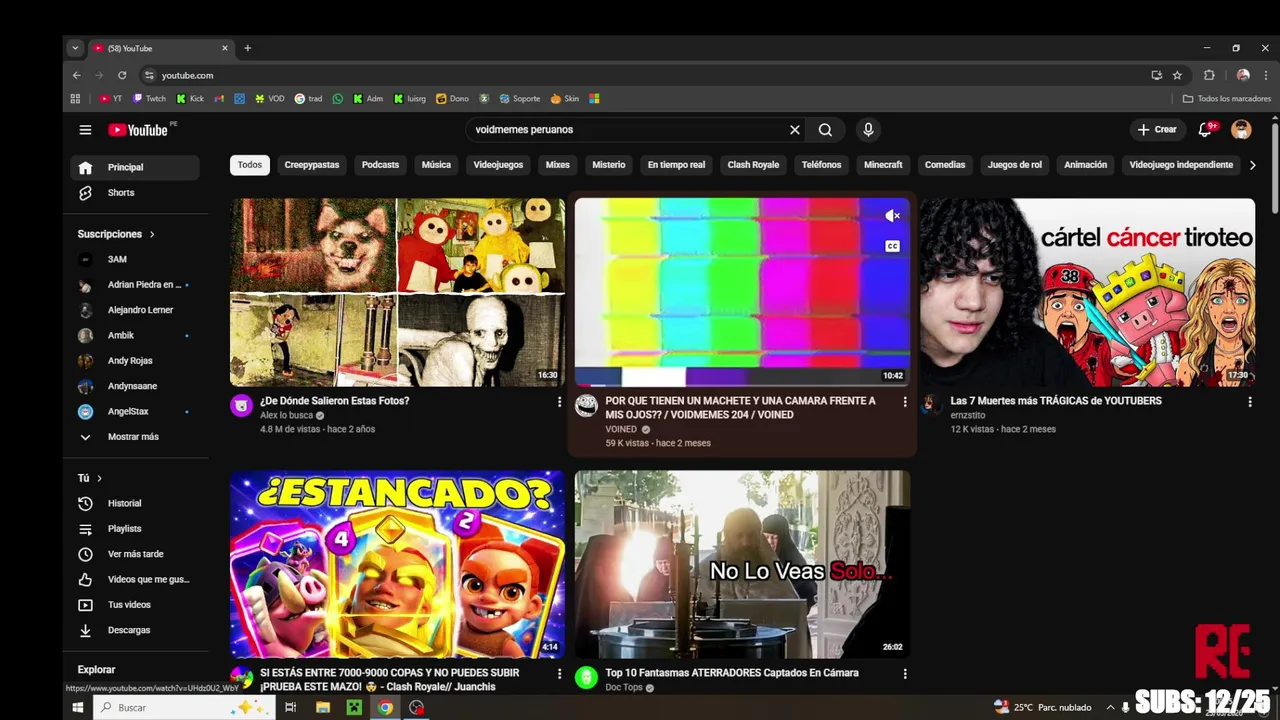The width and height of the screenshot is (1280, 720).
Task: Close the YouTube browser tab
Action: tap(225, 48)
